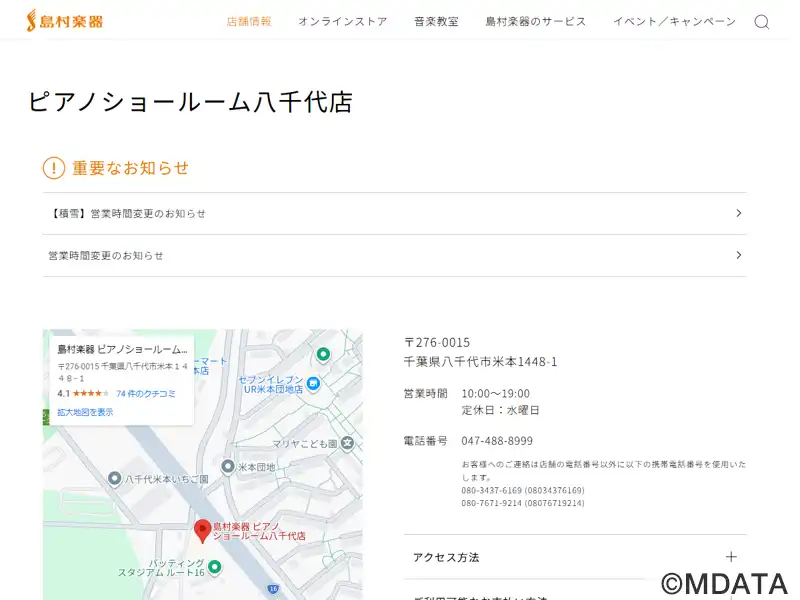Select 音楽教室 in the top menu

click(x=436, y=21)
